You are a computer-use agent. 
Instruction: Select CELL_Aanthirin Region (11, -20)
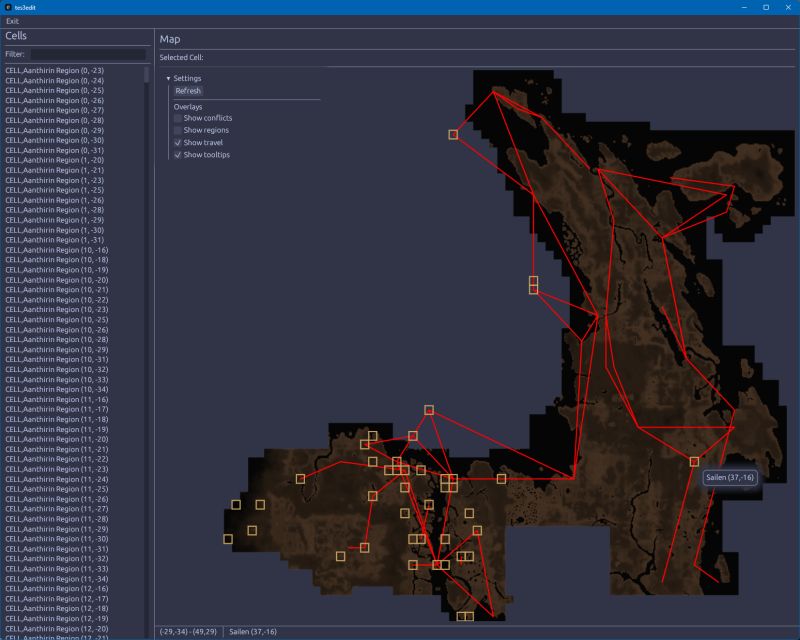click(x=57, y=439)
